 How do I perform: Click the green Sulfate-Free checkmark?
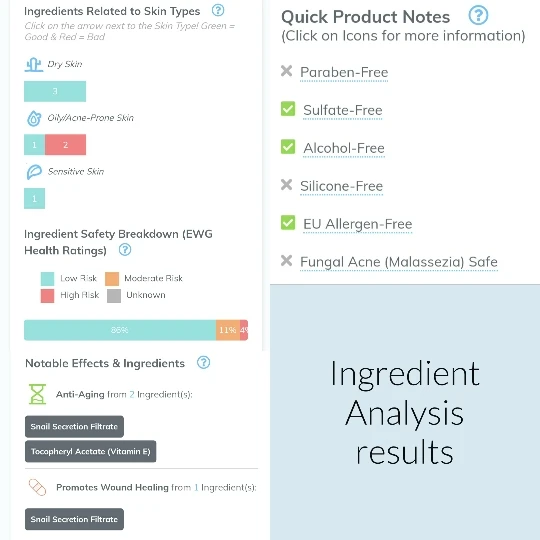pyautogui.click(x=288, y=109)
